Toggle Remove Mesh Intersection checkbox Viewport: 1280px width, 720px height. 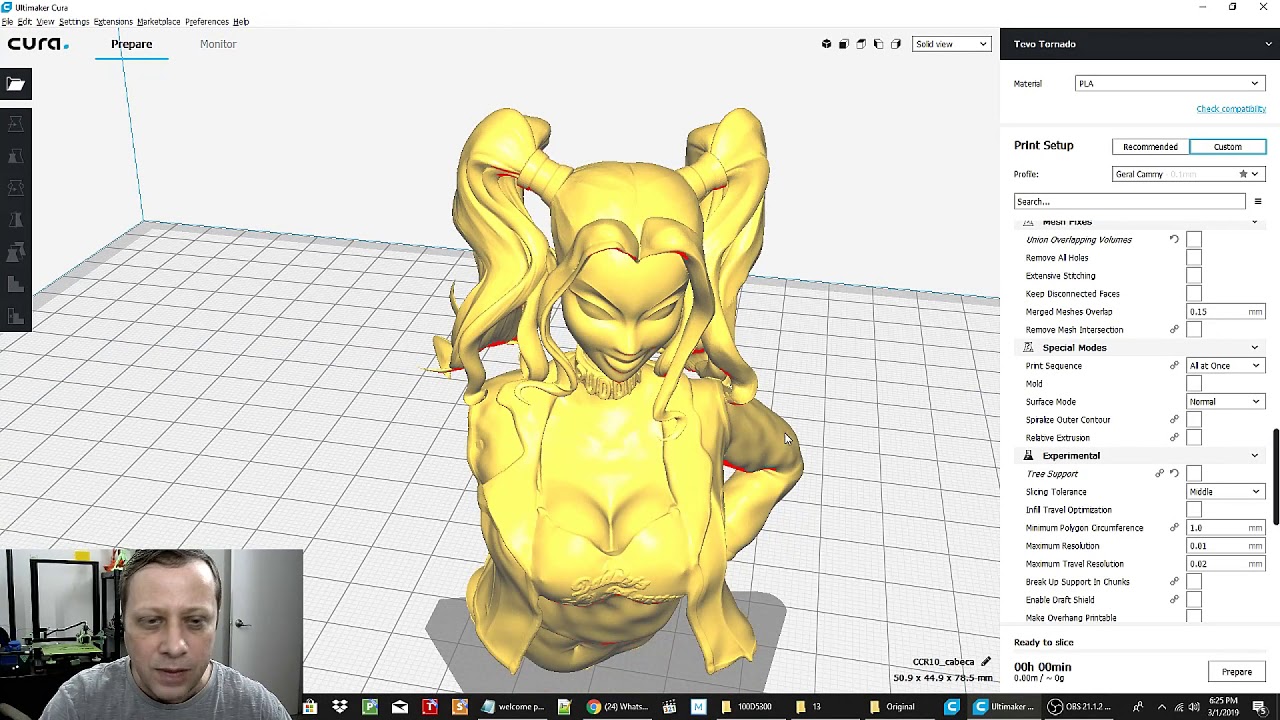click(x=1194, y=330)
